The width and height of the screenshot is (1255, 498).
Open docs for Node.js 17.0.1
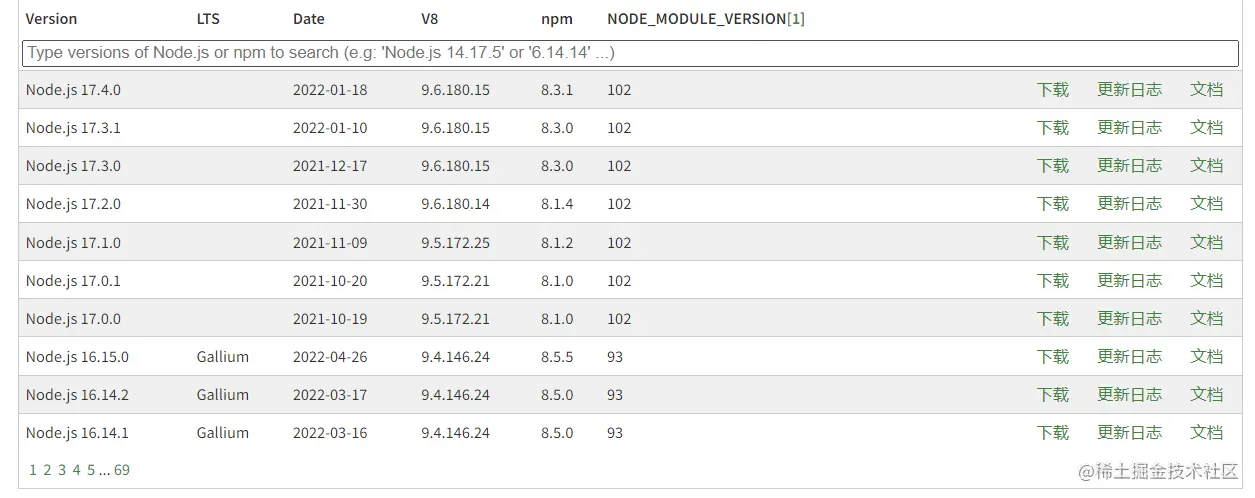[1207, 281]
